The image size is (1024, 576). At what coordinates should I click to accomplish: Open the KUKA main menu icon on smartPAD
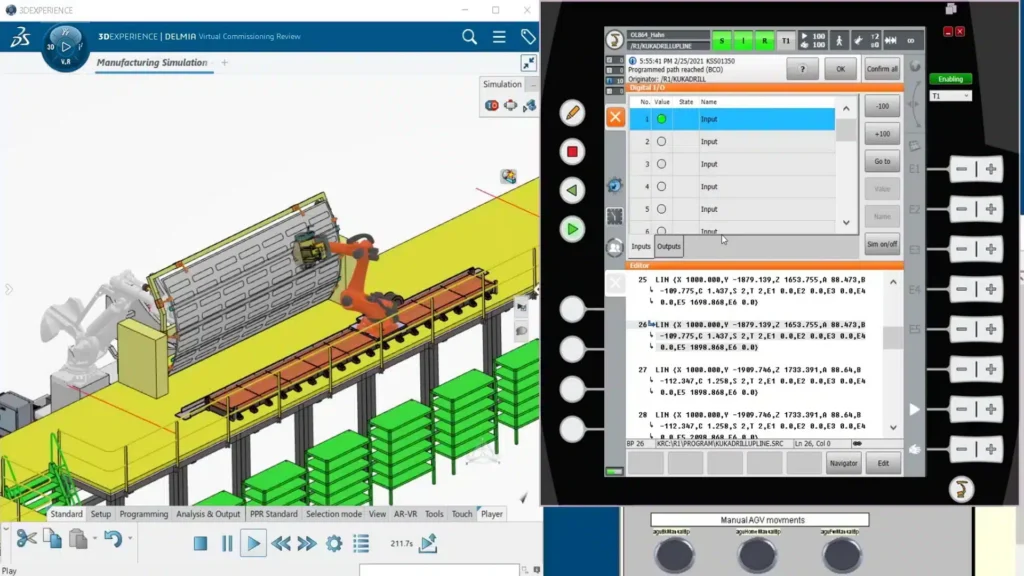pos(612,40)
